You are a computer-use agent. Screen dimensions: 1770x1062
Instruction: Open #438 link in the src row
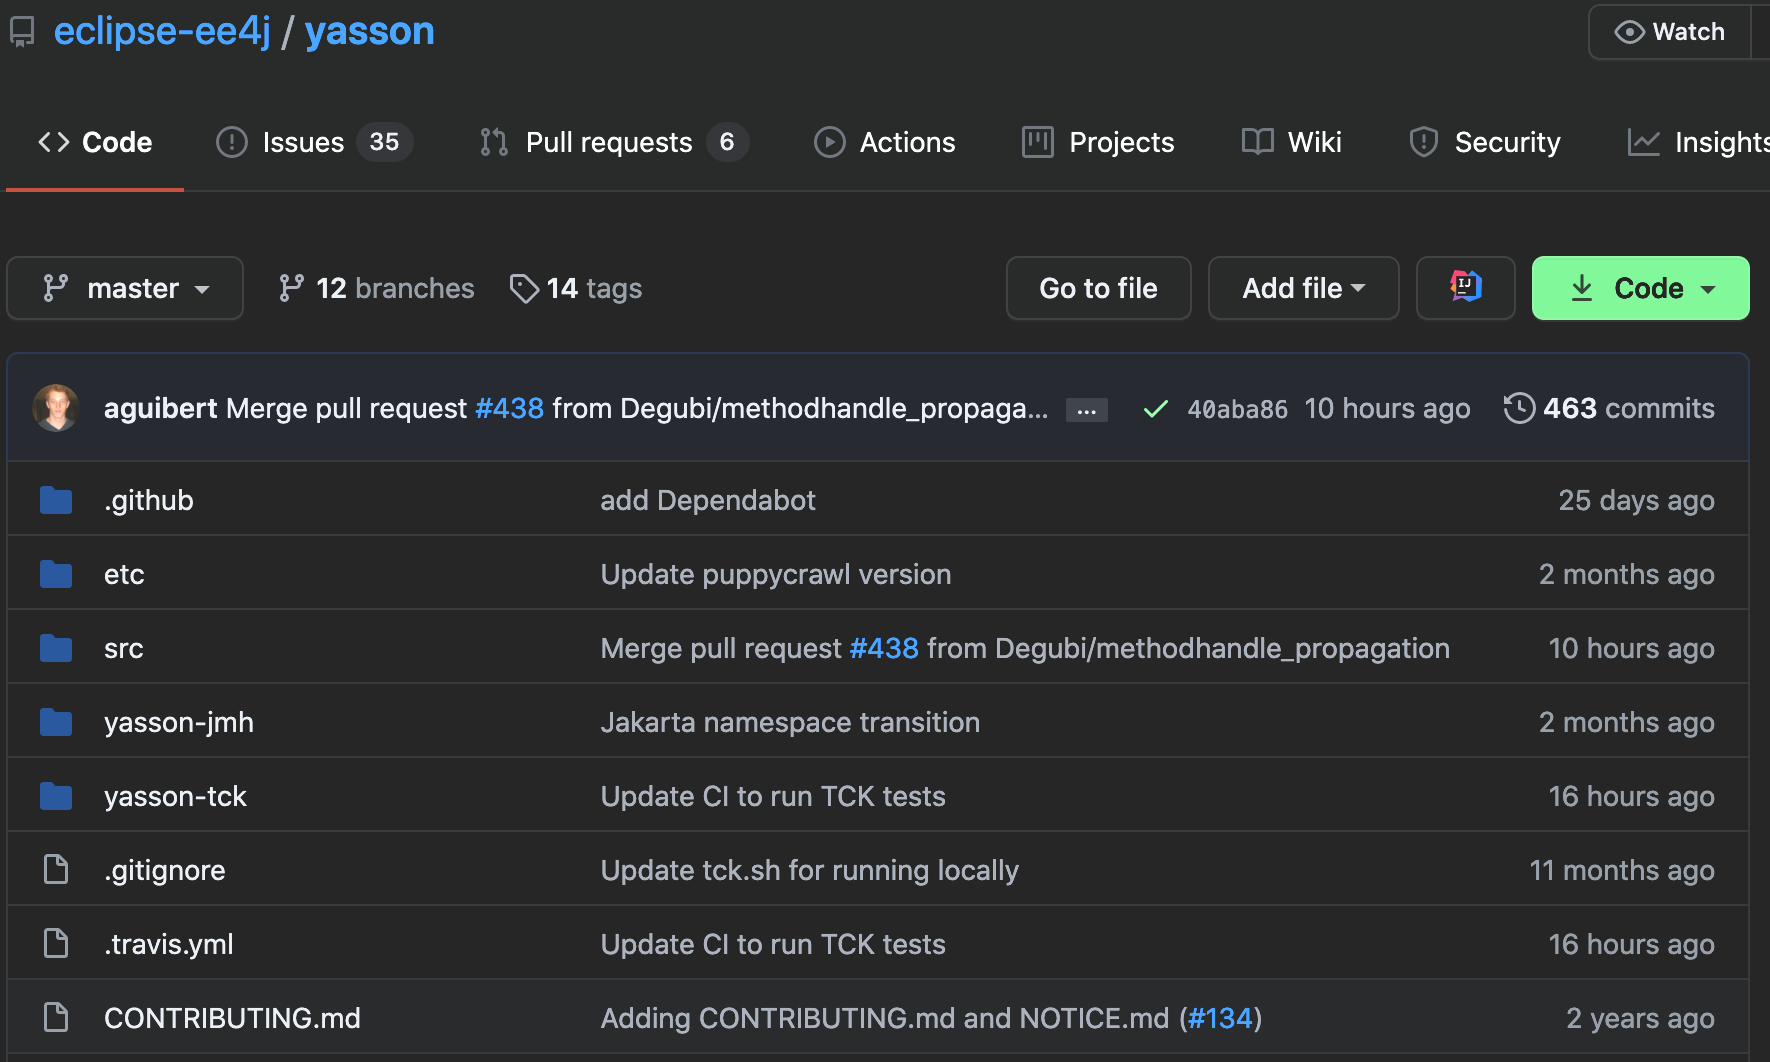(884, 648)
